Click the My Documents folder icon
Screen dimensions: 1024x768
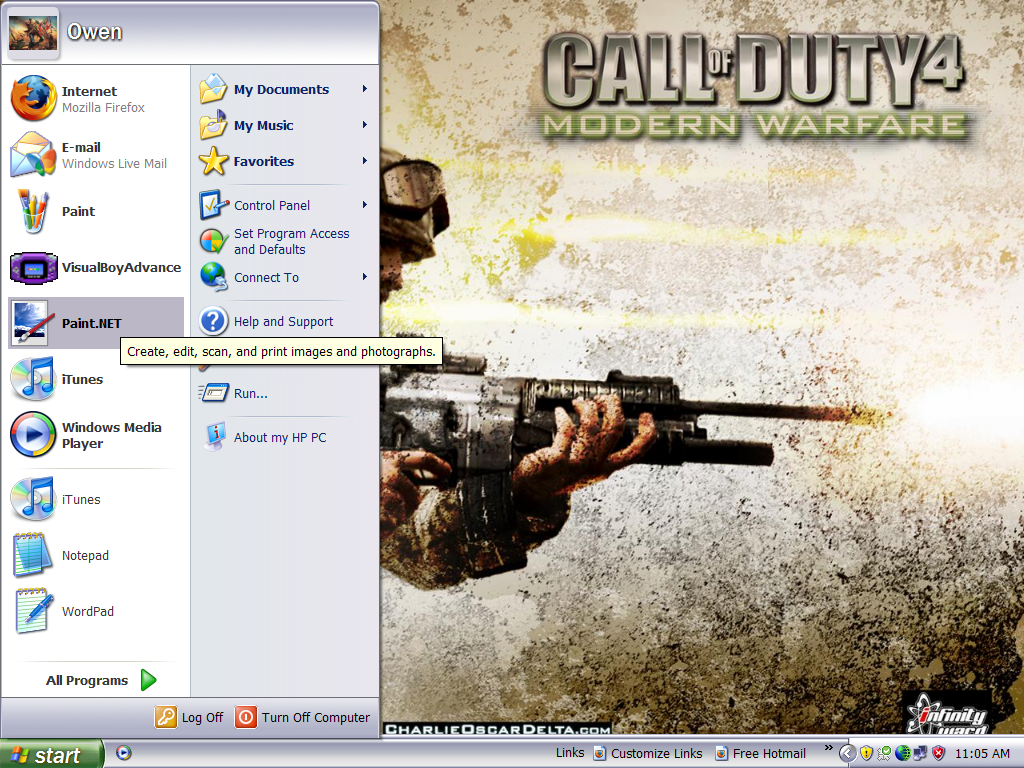pyautogui.click(x=213, y=89)
